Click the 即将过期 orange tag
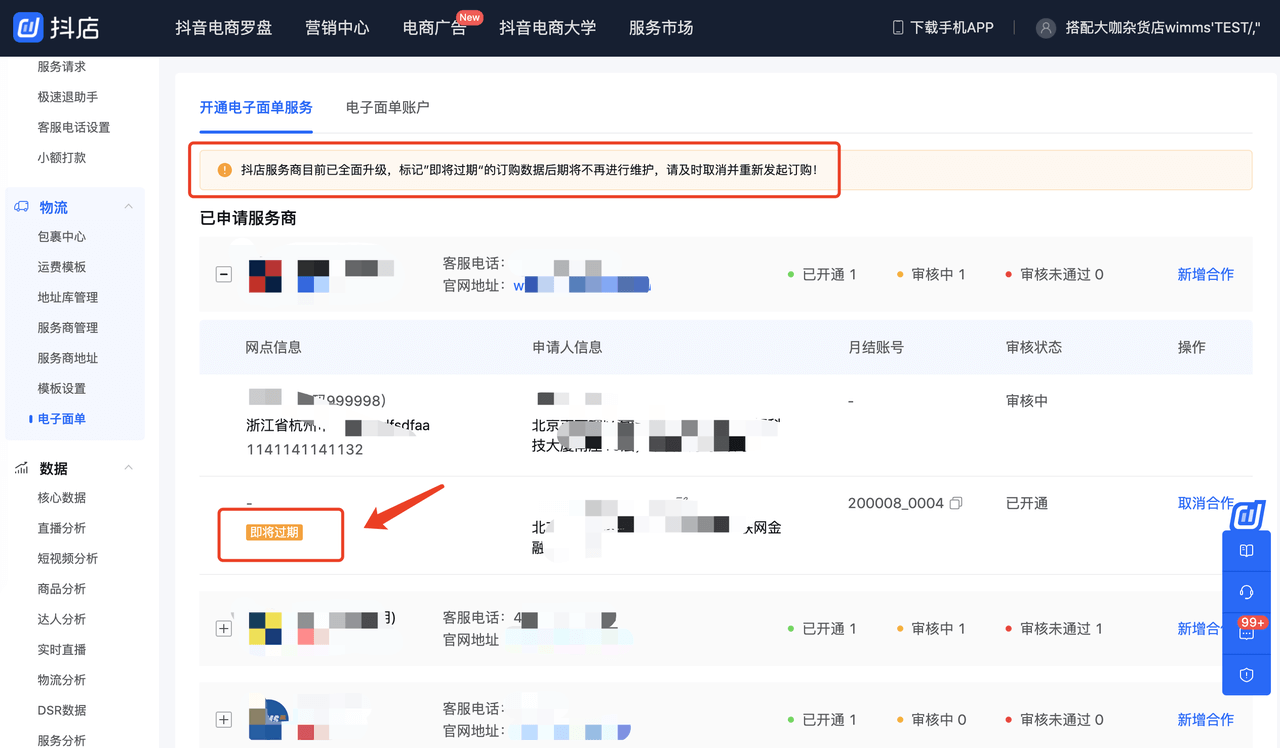 pyautogui.click(x=274, y=532)
